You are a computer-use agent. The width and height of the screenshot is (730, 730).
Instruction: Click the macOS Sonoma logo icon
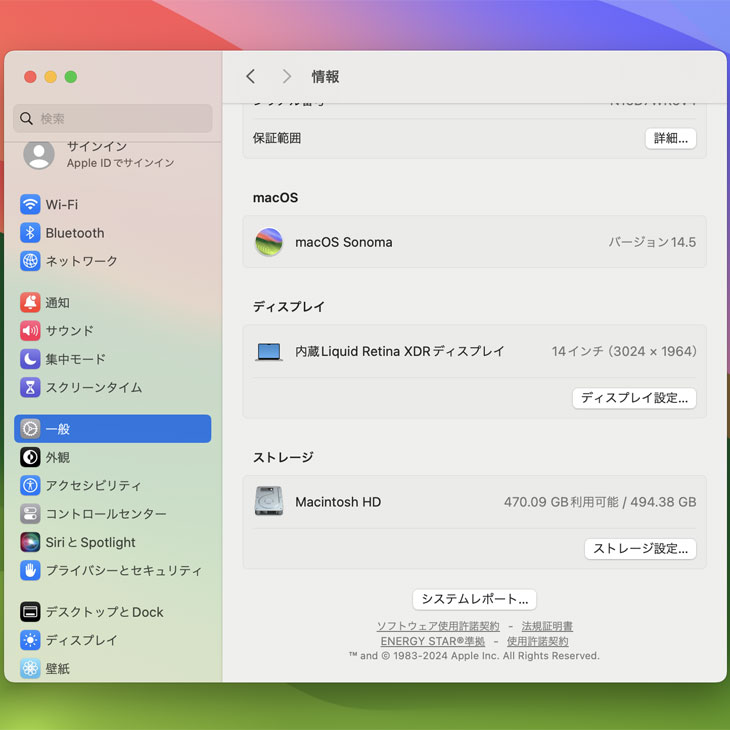[x=269, y=242]
